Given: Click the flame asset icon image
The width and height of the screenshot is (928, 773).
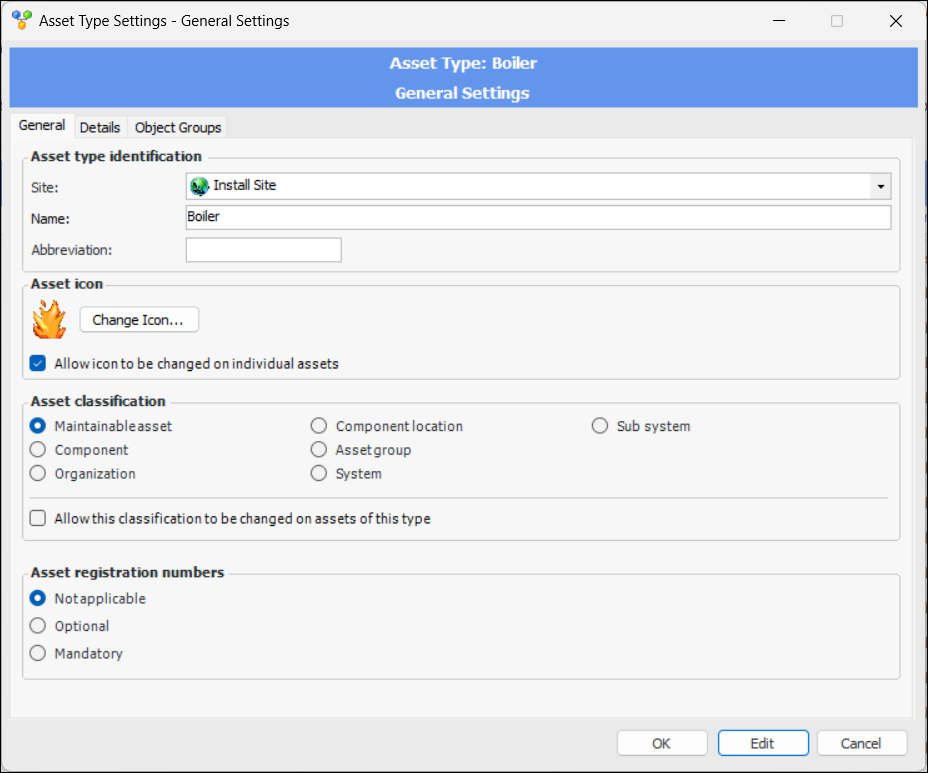Looking at the screenshot, I should [x=48, y=320].
